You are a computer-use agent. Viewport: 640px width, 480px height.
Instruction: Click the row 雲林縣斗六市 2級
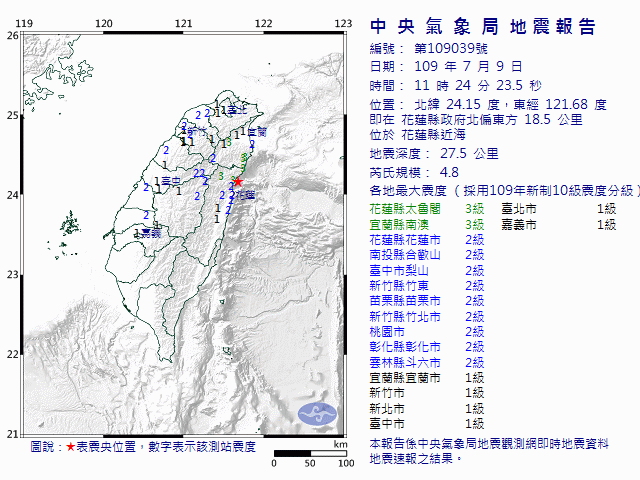[427, 362]
